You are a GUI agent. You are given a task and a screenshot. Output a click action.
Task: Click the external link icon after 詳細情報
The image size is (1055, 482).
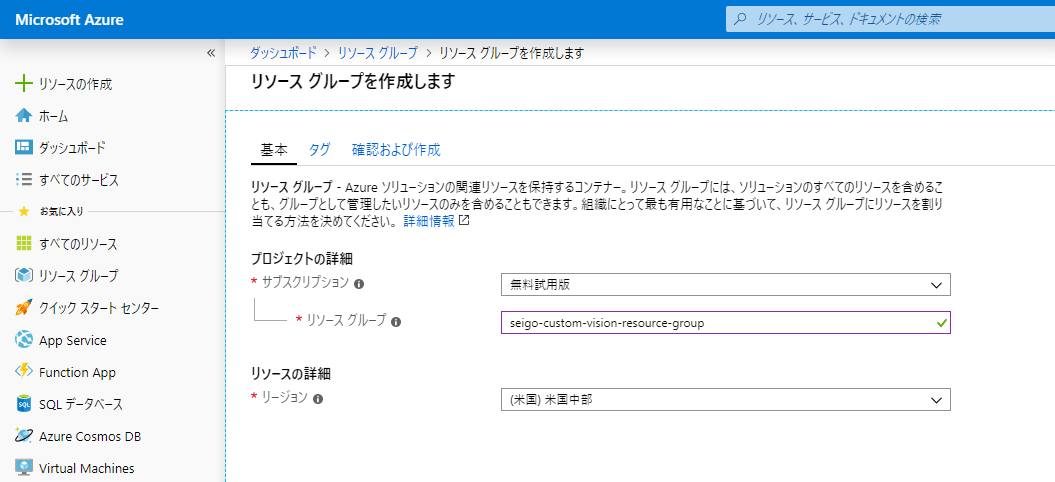[x=463, y=220]
